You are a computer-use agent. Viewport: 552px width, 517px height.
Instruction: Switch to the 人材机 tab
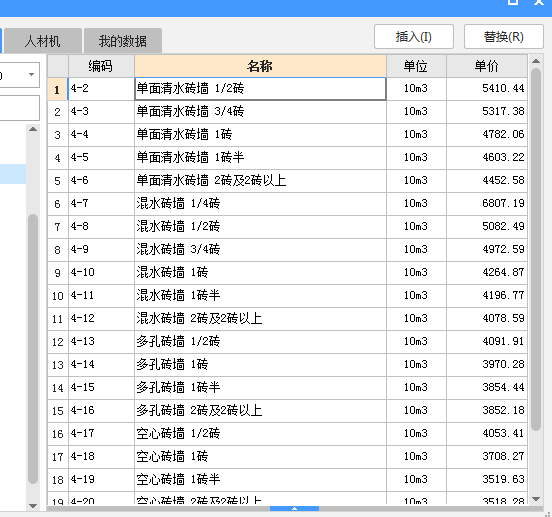(43, 41)
